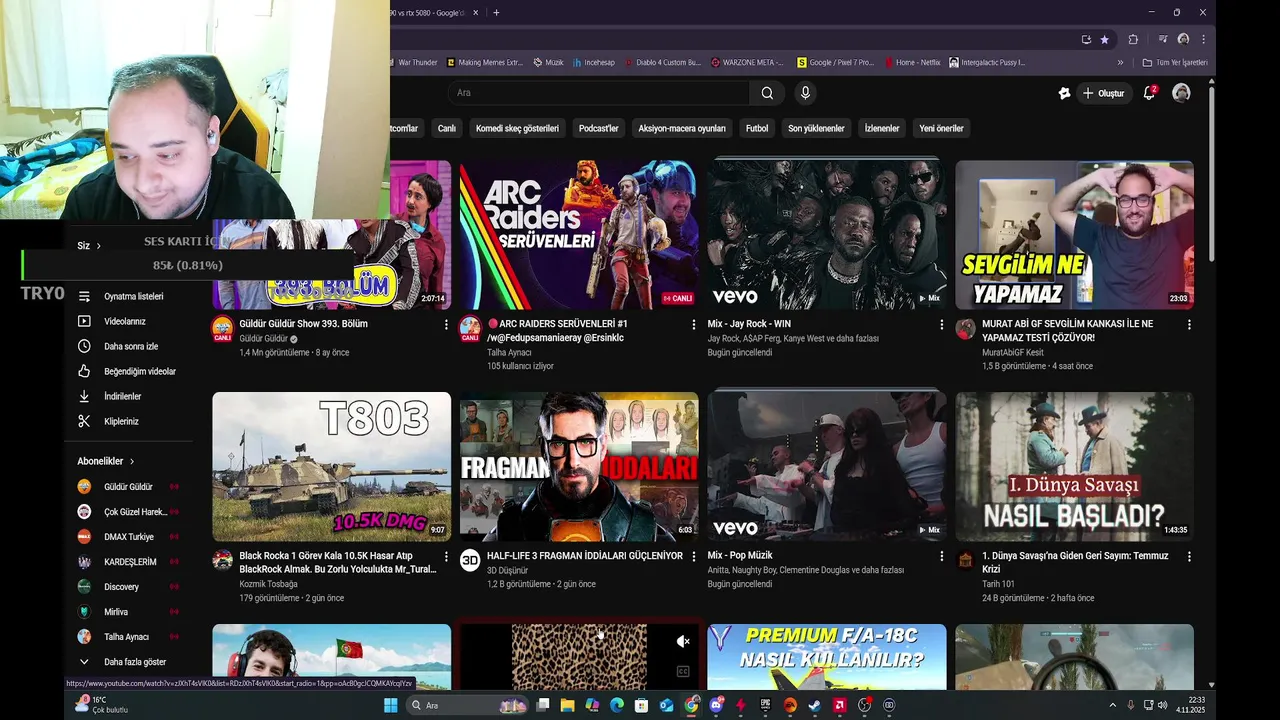Start voice search with the microphone icon
This screenshot has width=1280, height=720.
(805, 93)
